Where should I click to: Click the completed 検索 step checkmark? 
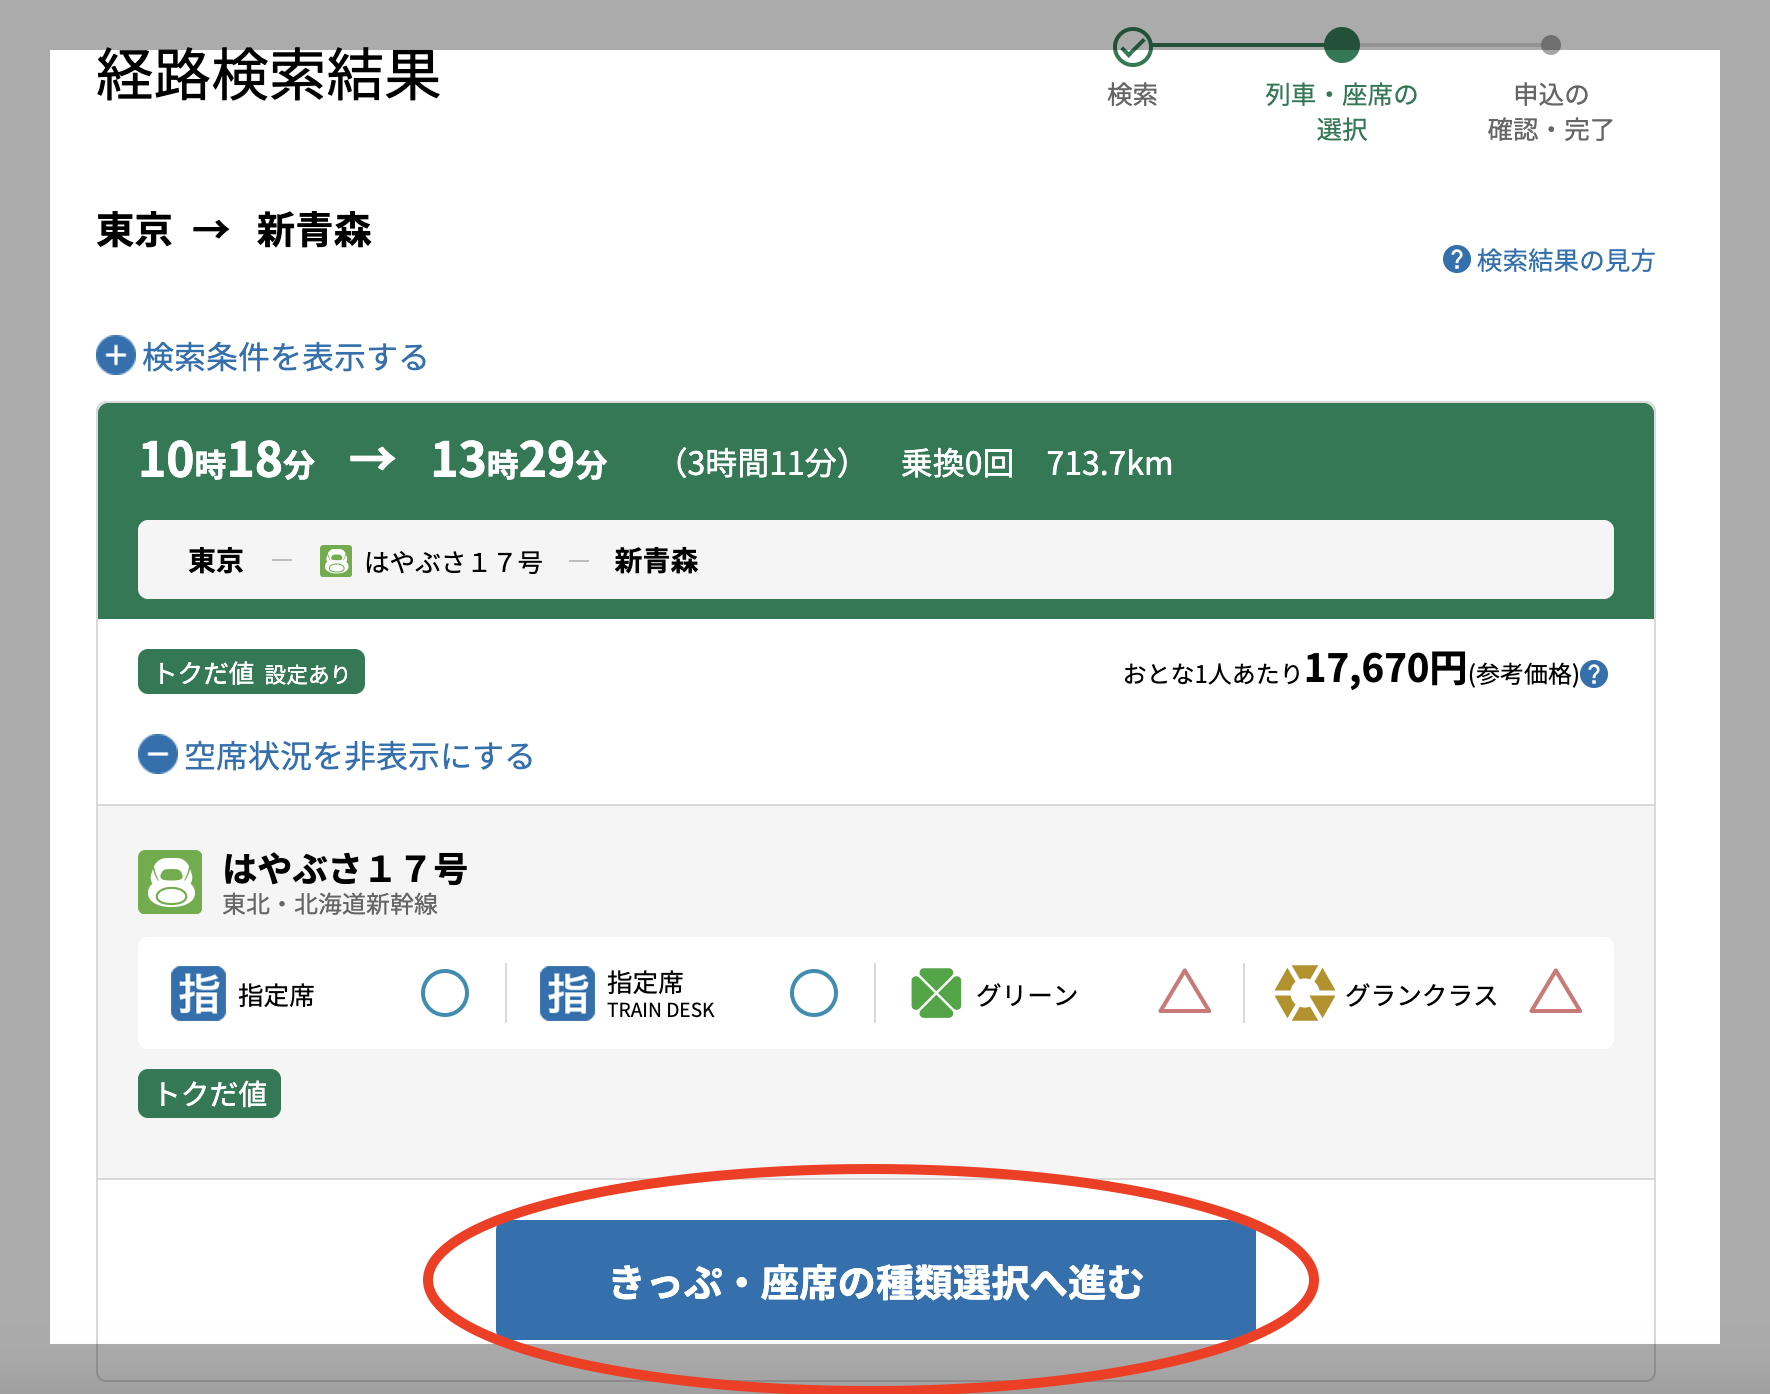click(1133, 46)
